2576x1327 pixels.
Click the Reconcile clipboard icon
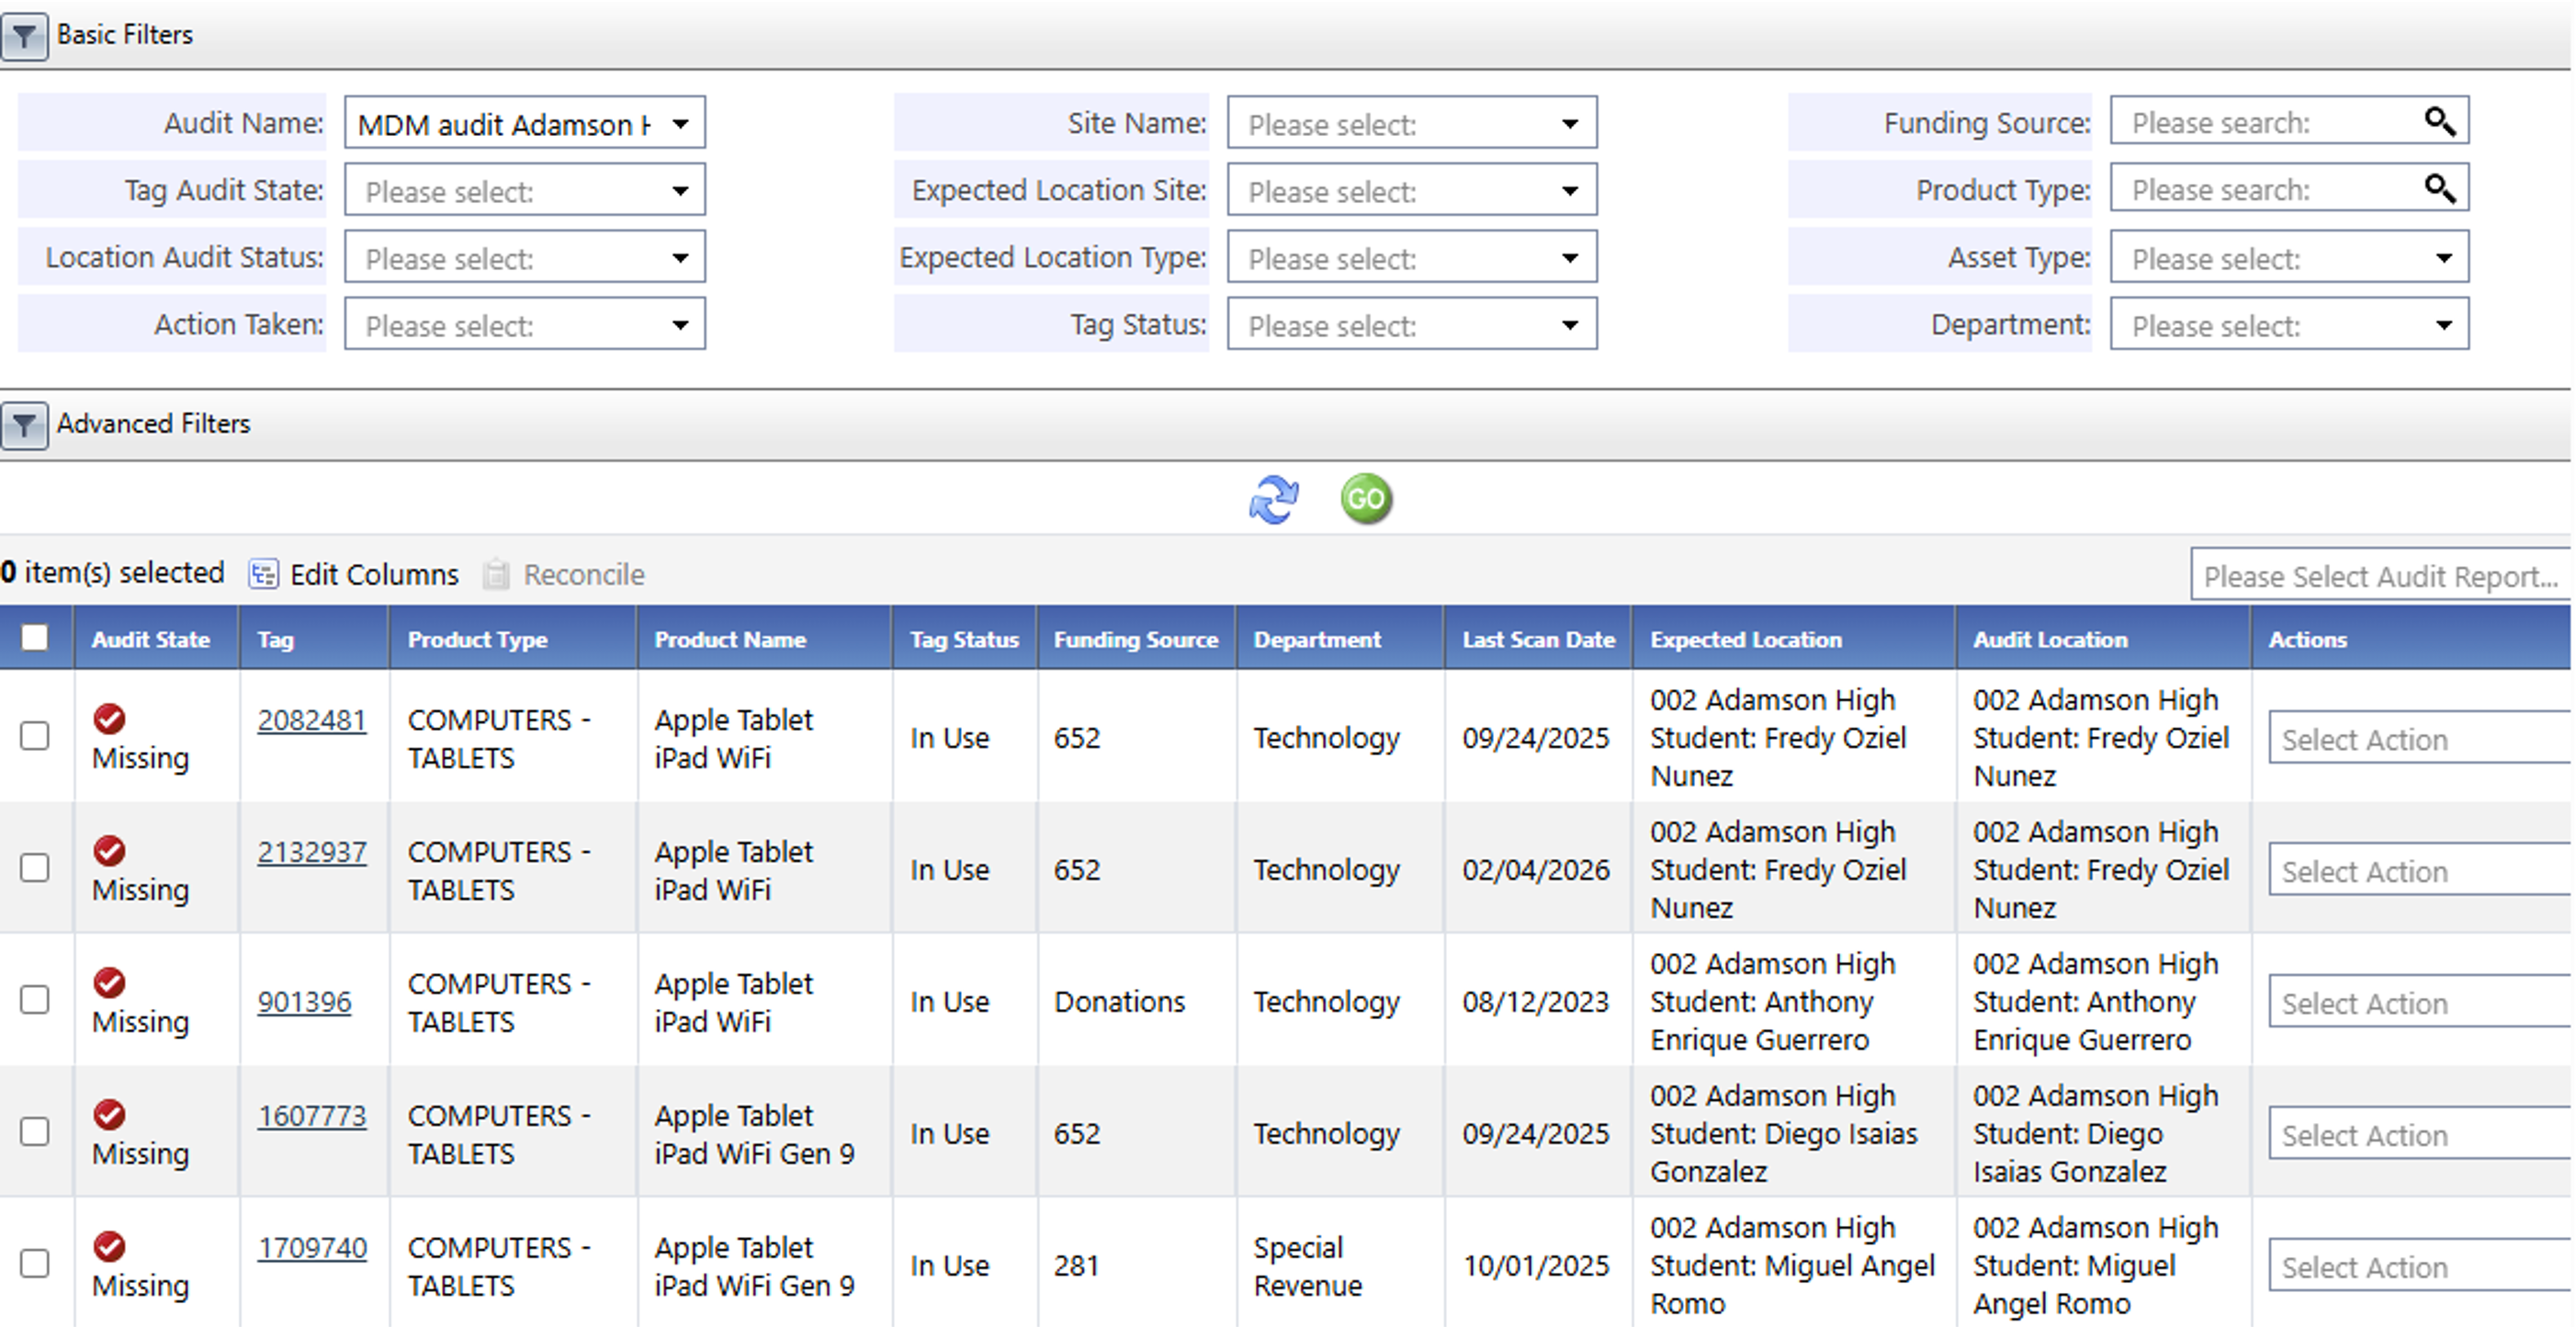click(x=496, y=574)
